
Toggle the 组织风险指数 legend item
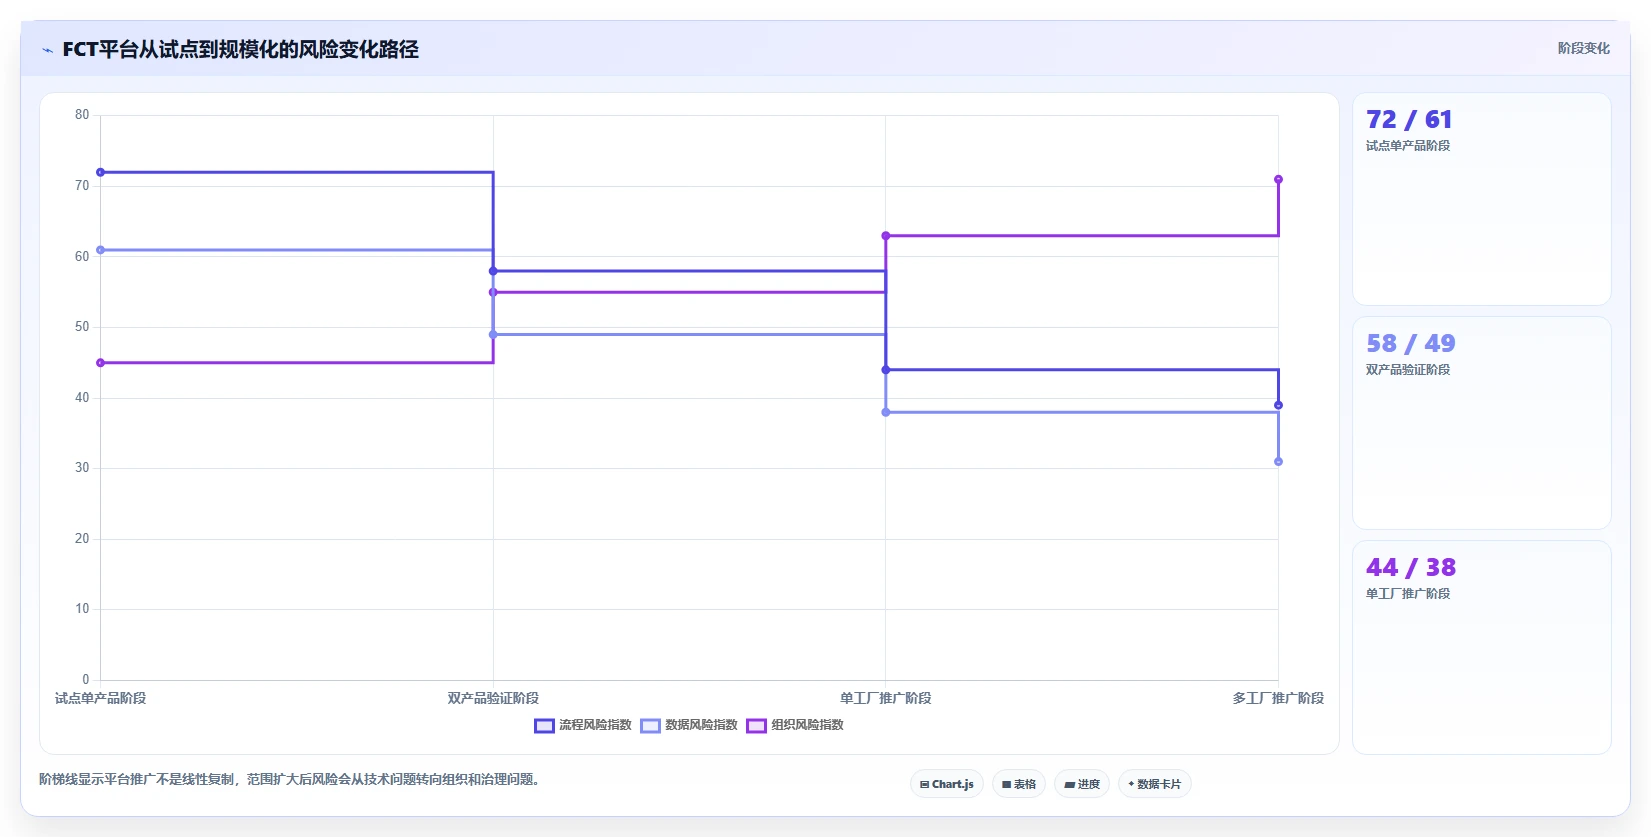pyautogui.click(x=795, y=725)
